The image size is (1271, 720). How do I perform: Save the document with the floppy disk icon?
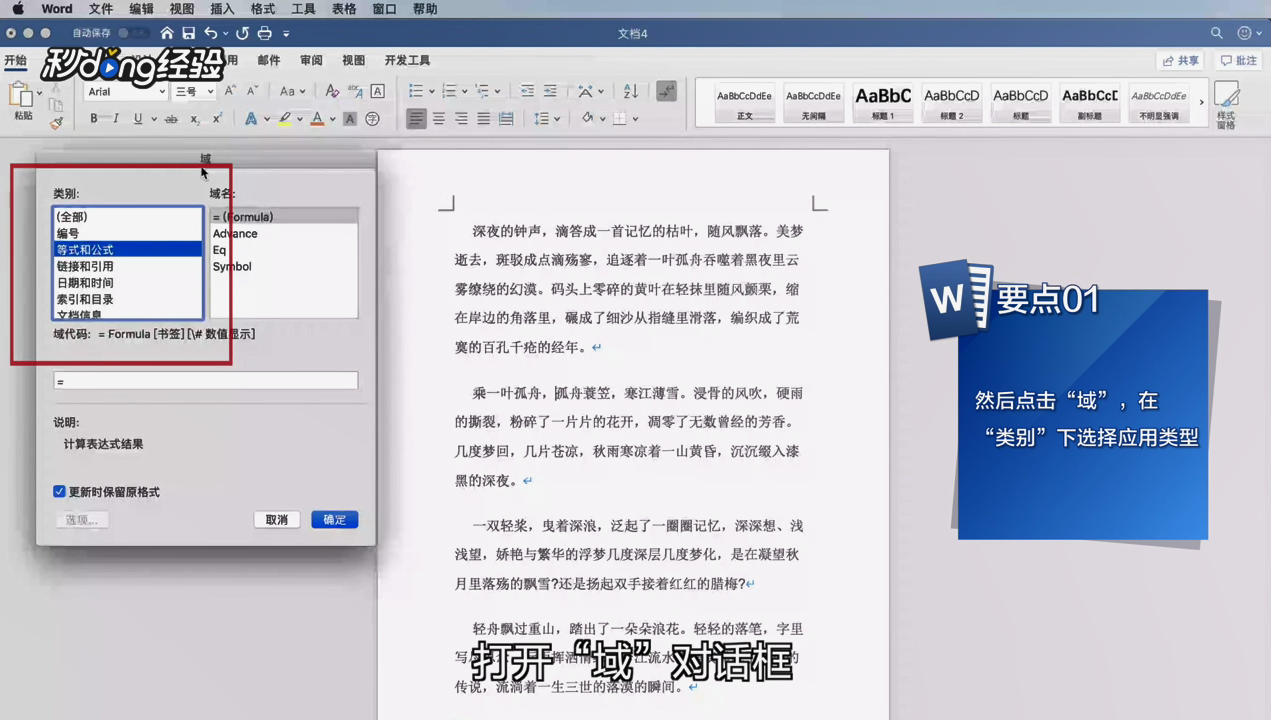pos(188,33)
